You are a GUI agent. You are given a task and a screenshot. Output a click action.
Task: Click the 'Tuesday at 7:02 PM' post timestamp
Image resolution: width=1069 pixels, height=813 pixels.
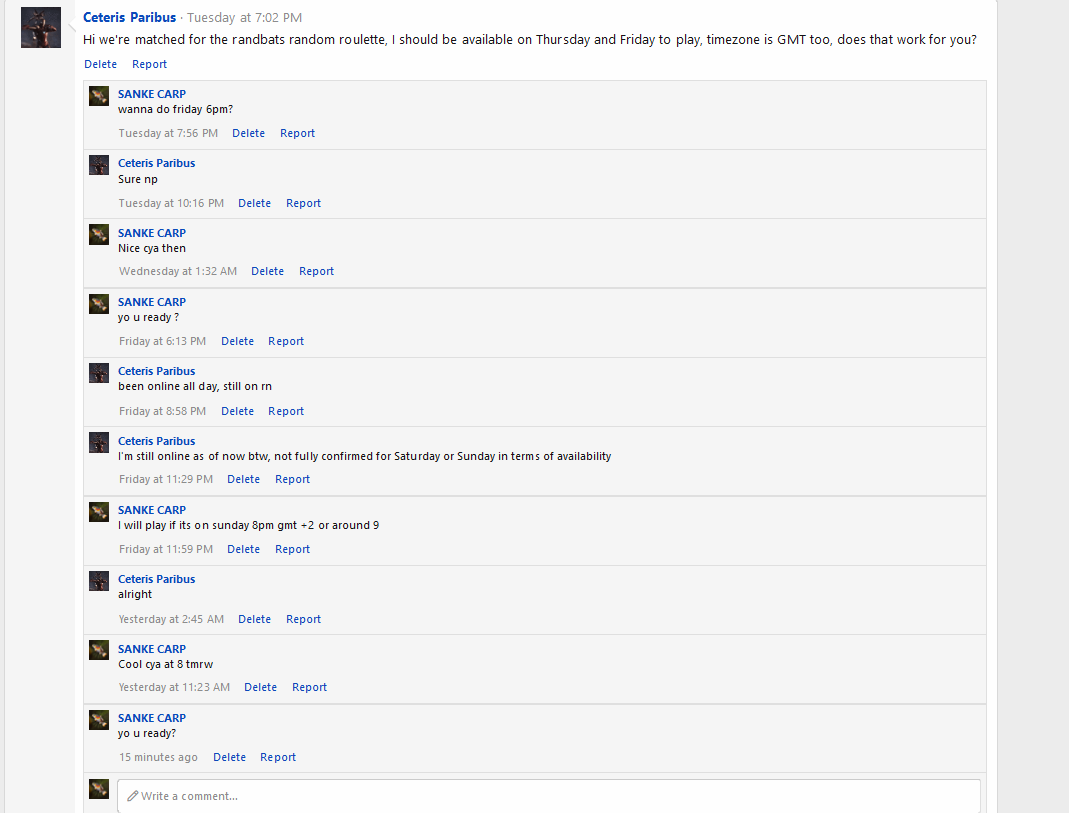[244, 18]
